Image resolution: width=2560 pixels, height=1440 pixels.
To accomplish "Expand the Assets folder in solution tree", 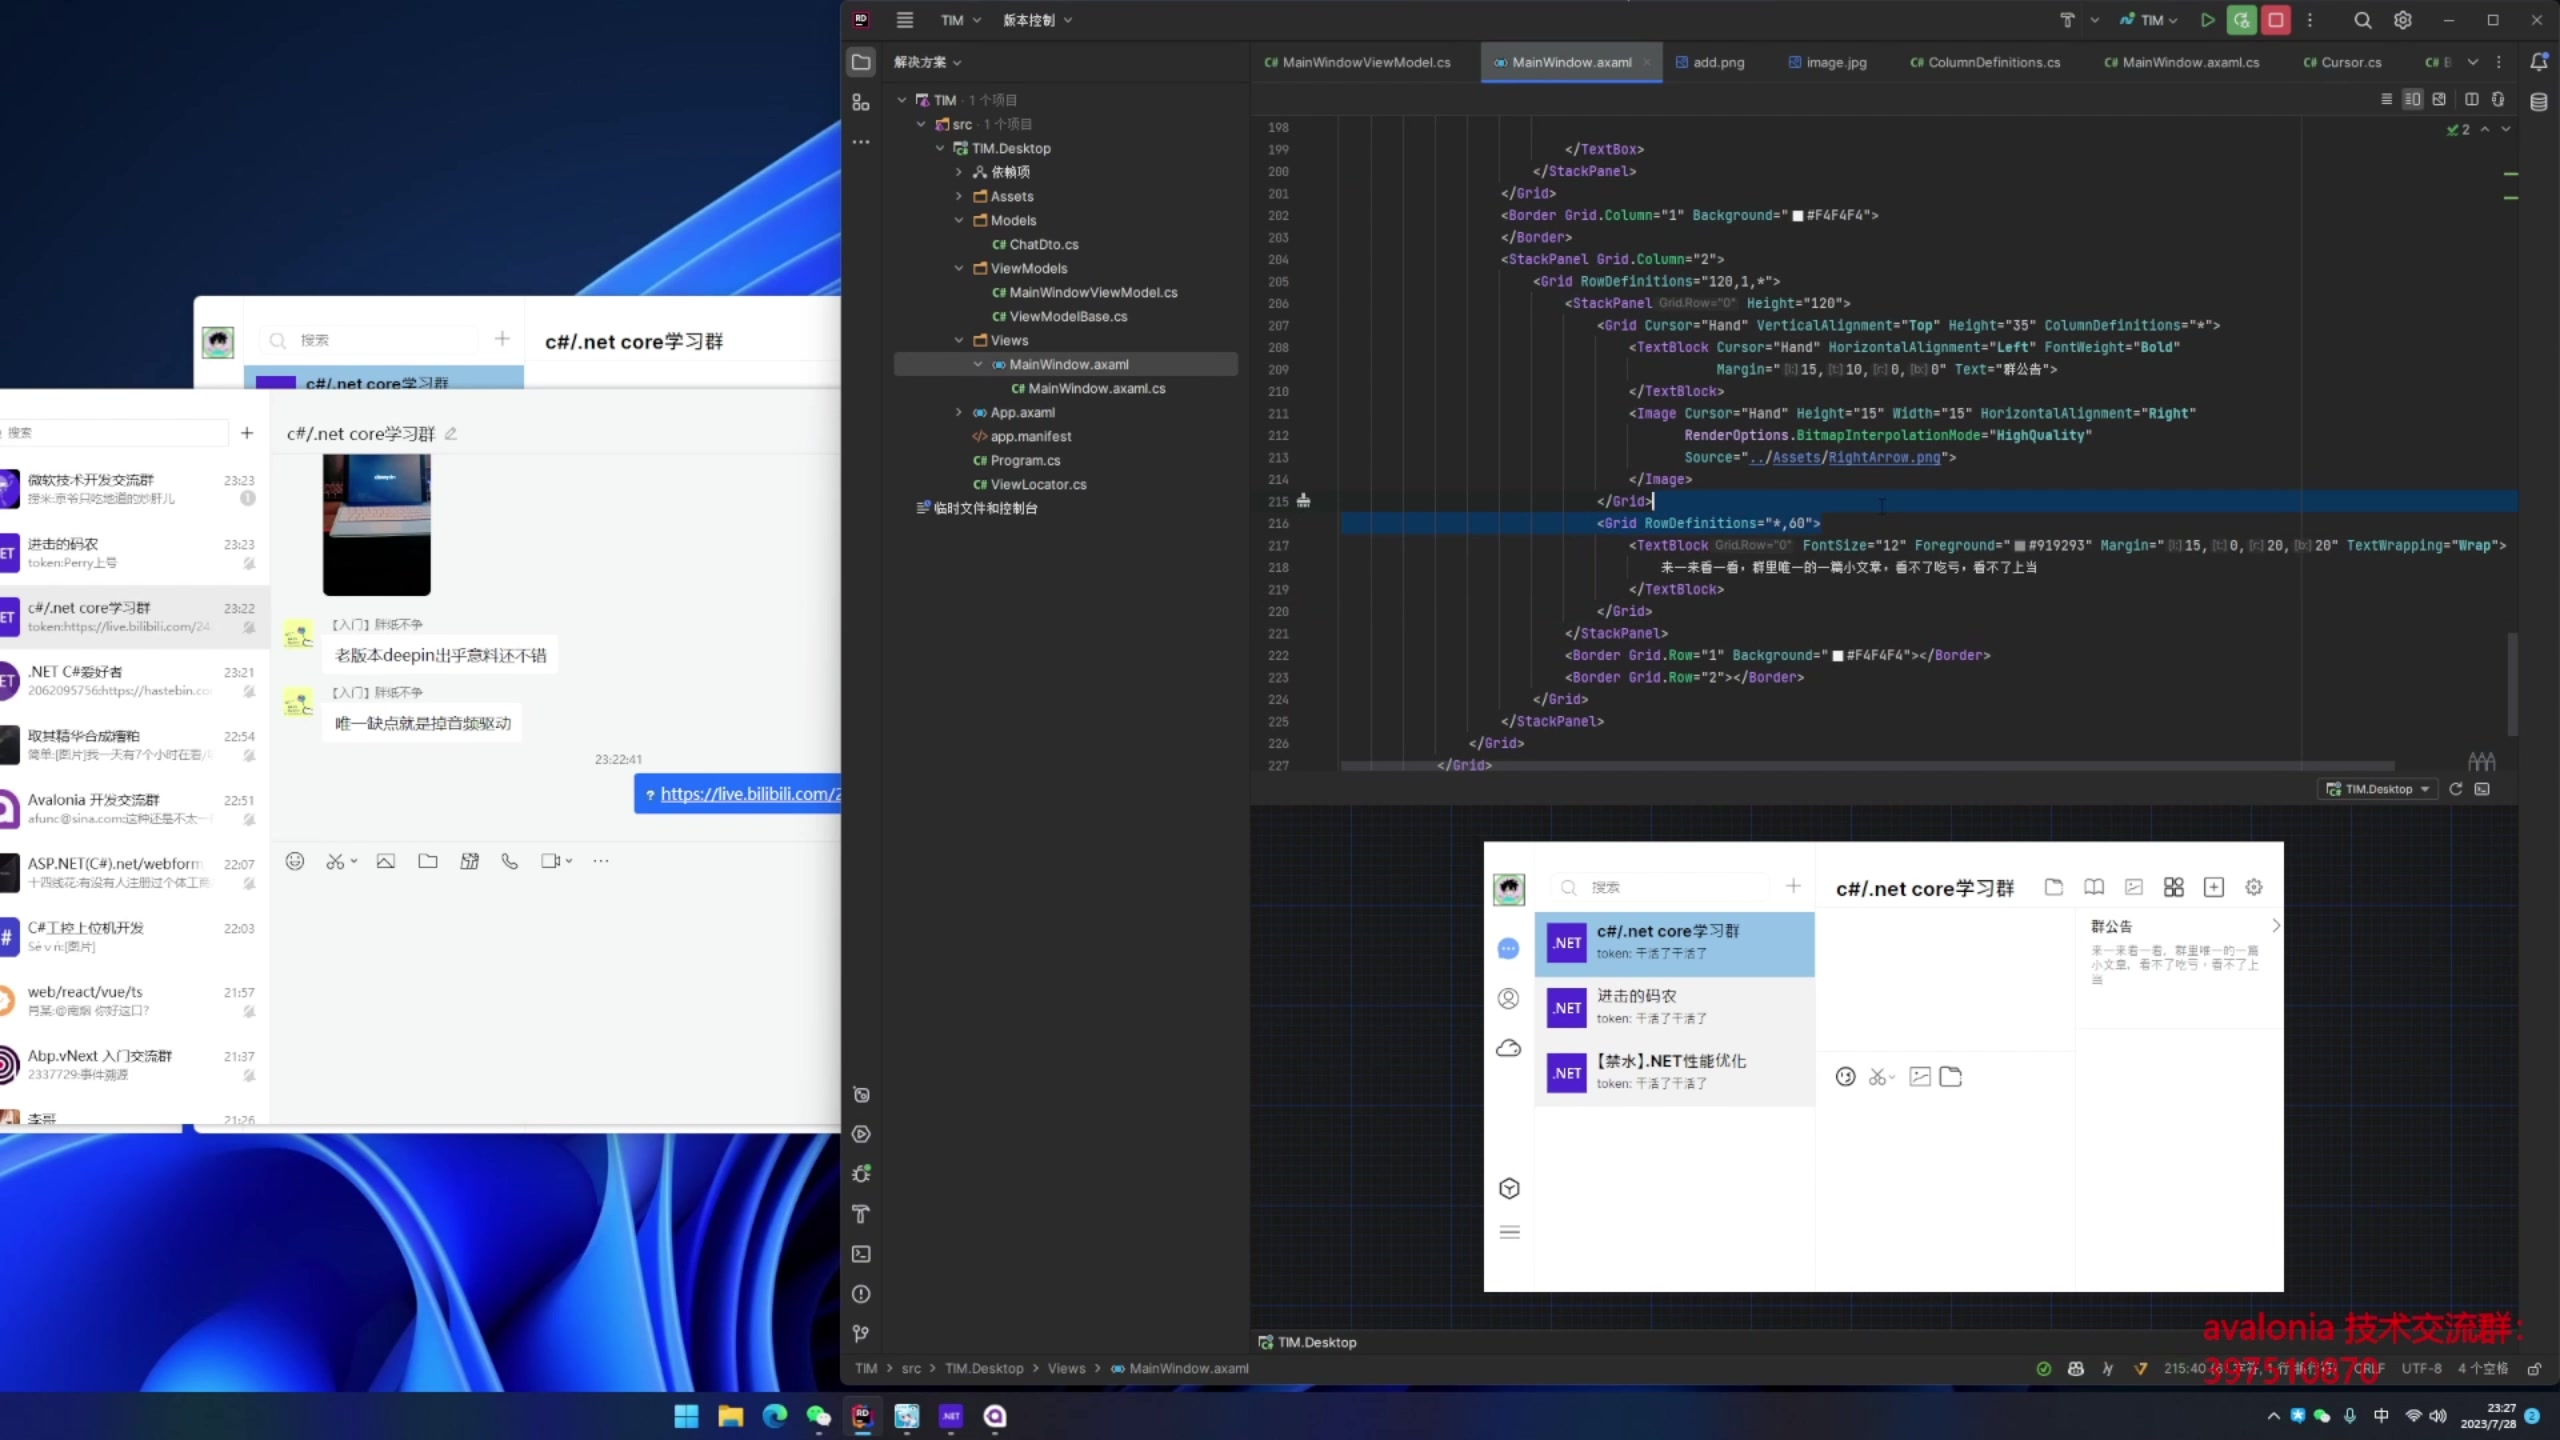I will click(959, 196).
